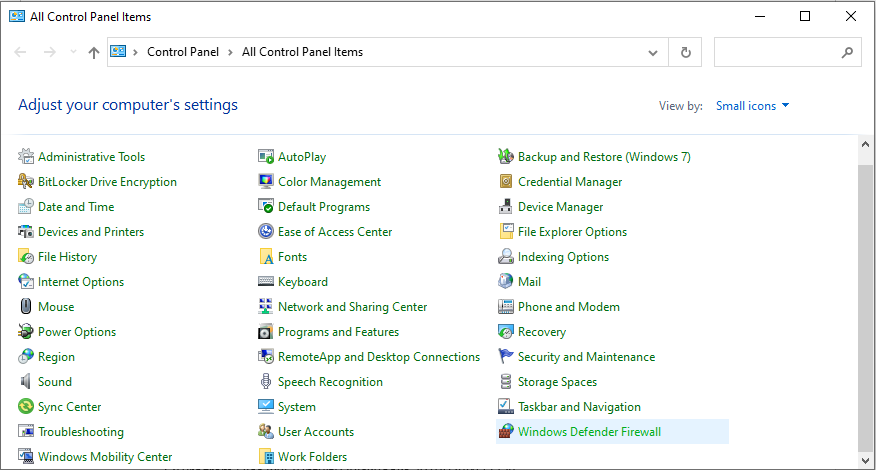This screenshot has width=876, height=470.
Task: Click the Keyboard icon
Action: (x=266, y=282)
